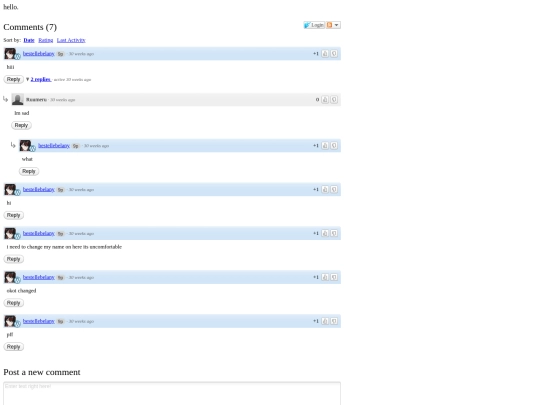The width and height of the screenshot is (540, 405).
Task: Like the "need to change my name" comment
Action: pos(325,233)
